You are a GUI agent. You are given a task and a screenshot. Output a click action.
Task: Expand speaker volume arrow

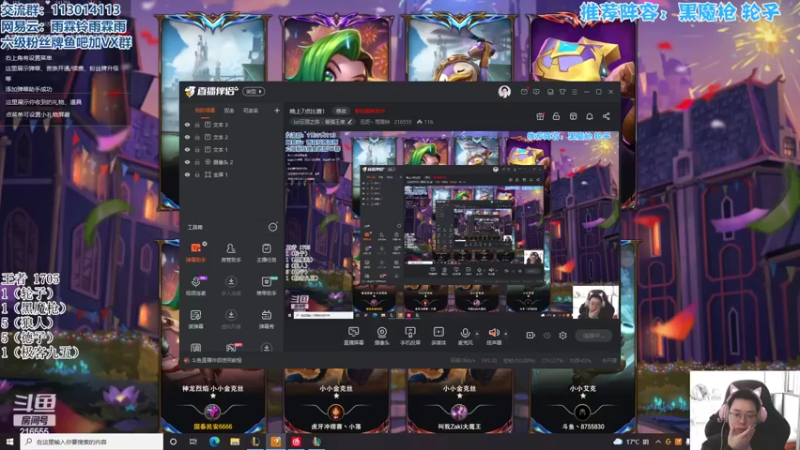pyautogui.click(x=506, y=334)
